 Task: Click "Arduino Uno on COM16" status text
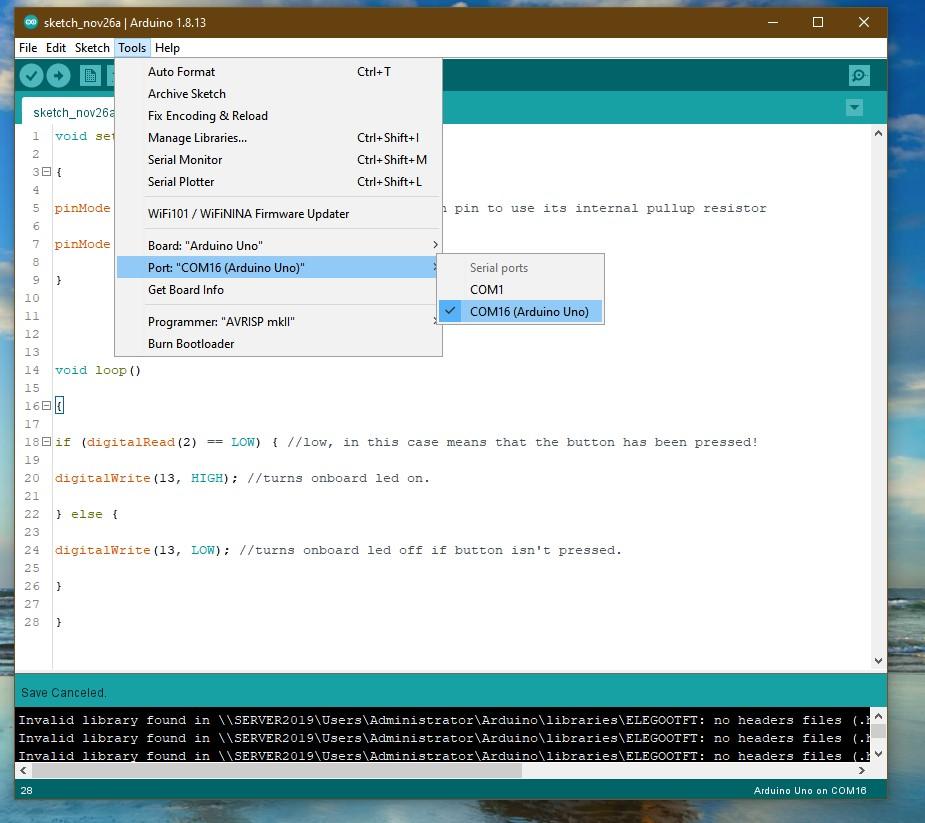809,791
